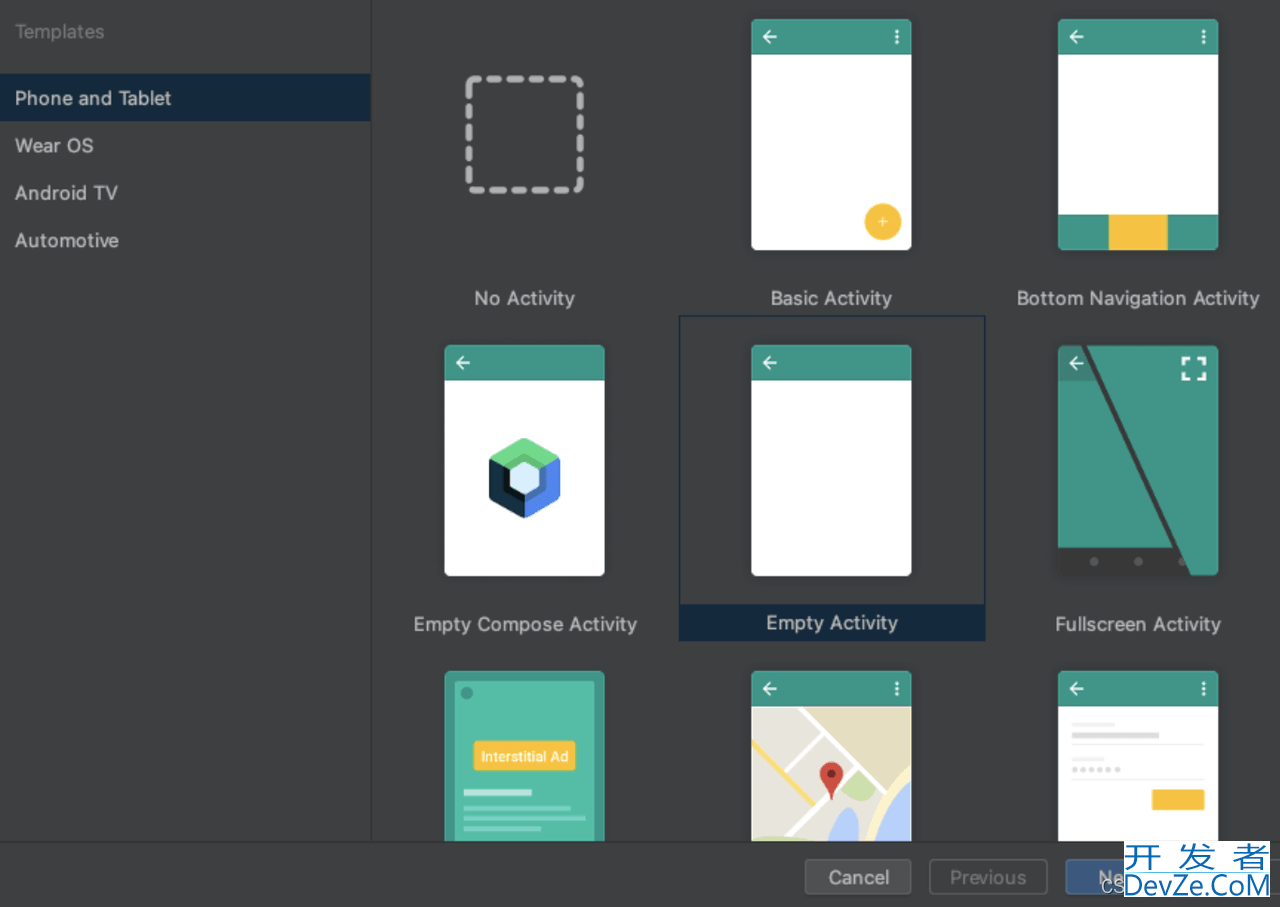Choose the Empty Activity template preview
The width and height of the screenshot is (1280, 907).
[x=831, y=461]
